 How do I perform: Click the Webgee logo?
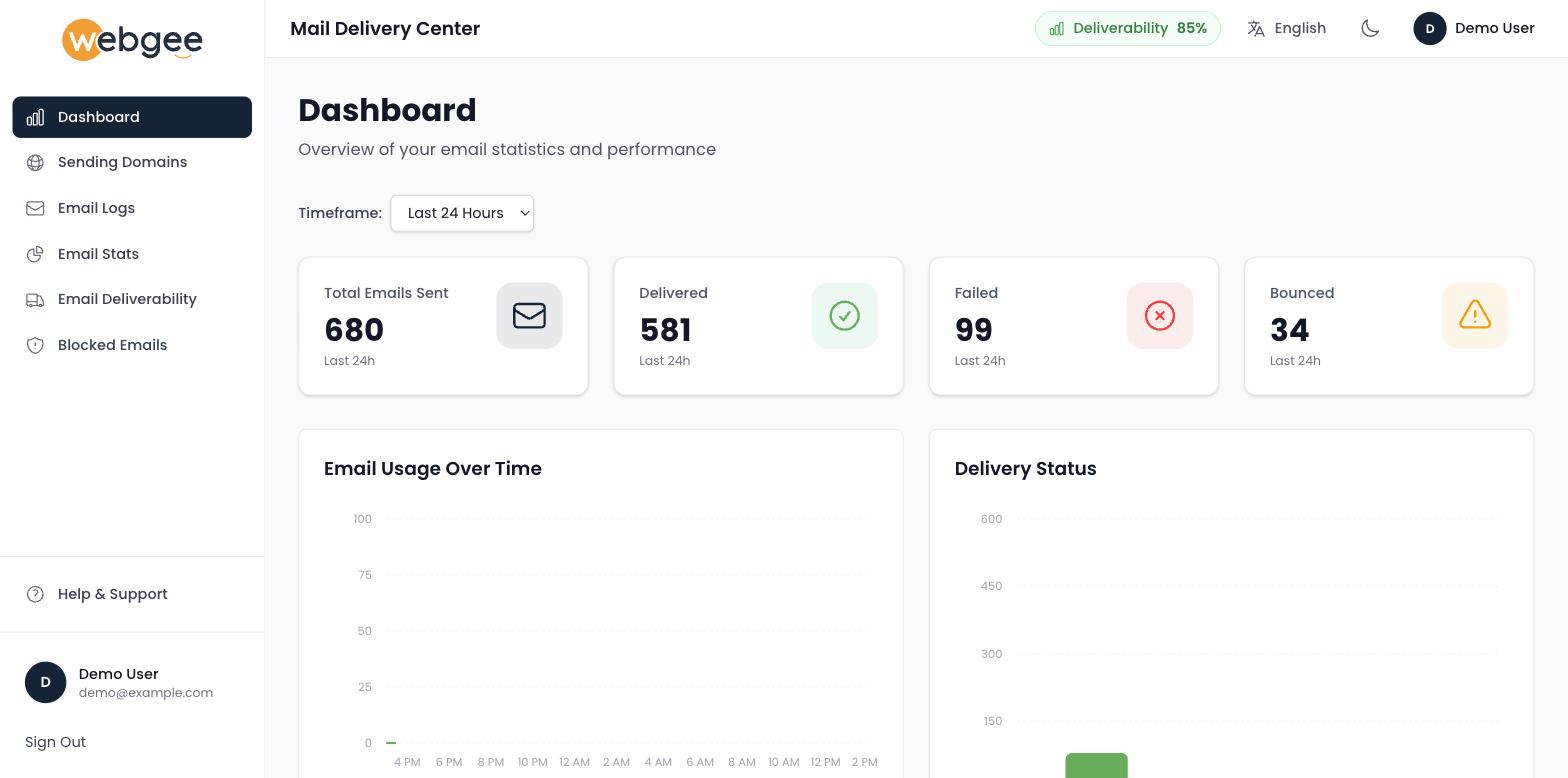coord(132,40)
